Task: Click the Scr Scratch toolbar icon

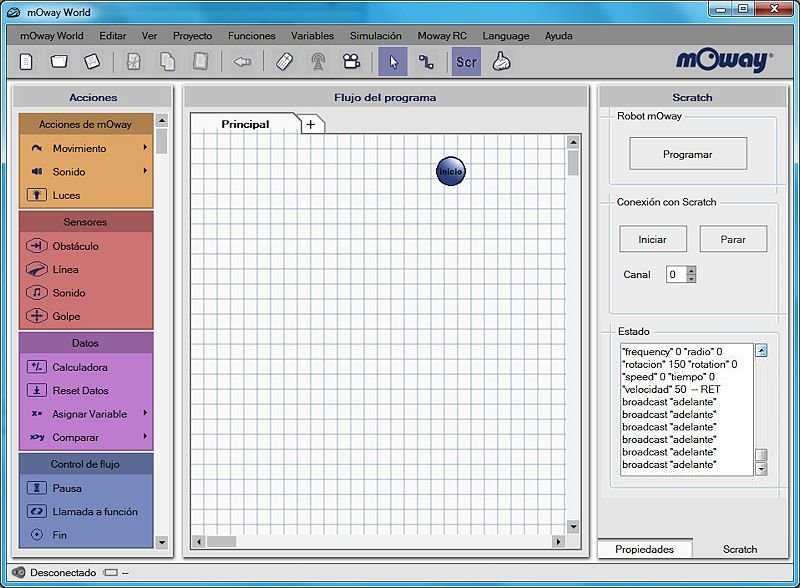Action: [x=466, y=62]
